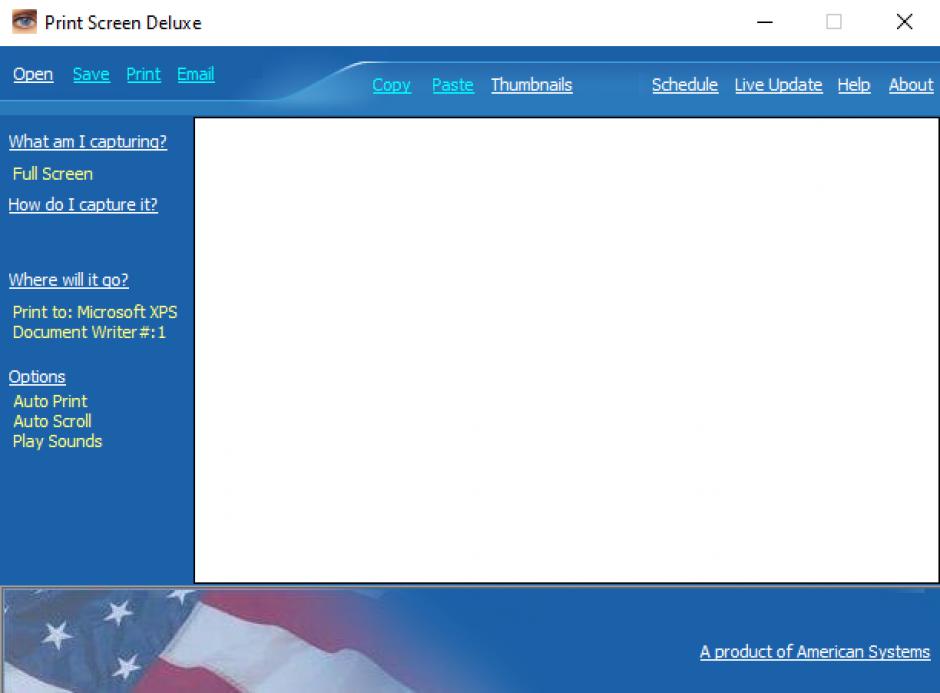Viewport: 940px width, 693px height.
Task: Click the eye application icon in title bar
Action: coord(25,22)
